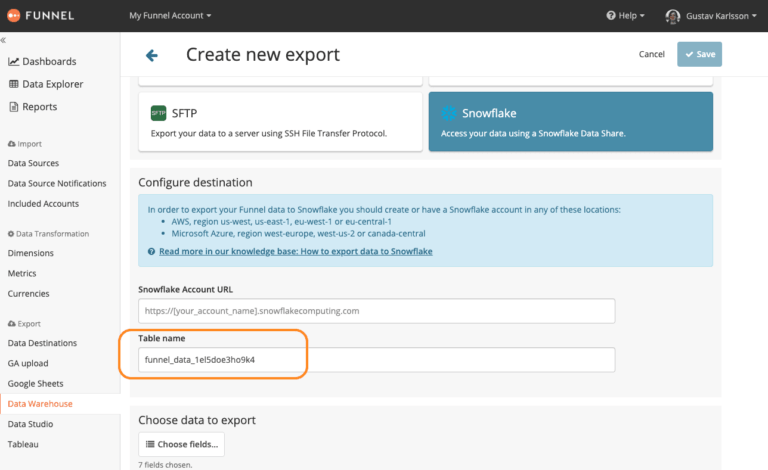Open GA upload
The height and width of the screenshot is (470, 768).
click(28, 363)
